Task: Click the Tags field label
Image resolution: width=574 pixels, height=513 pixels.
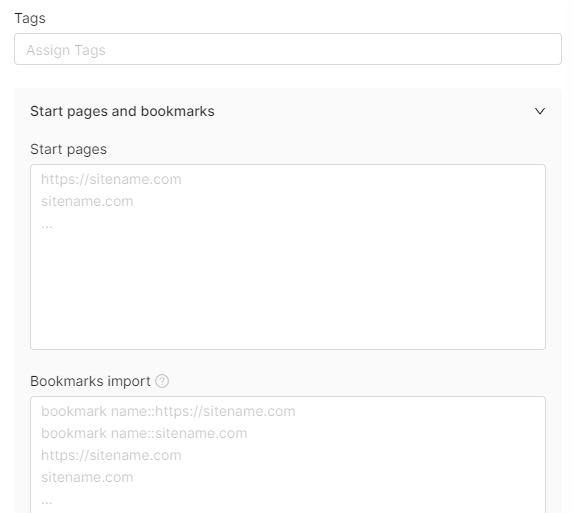Action: tap(30, 18)
